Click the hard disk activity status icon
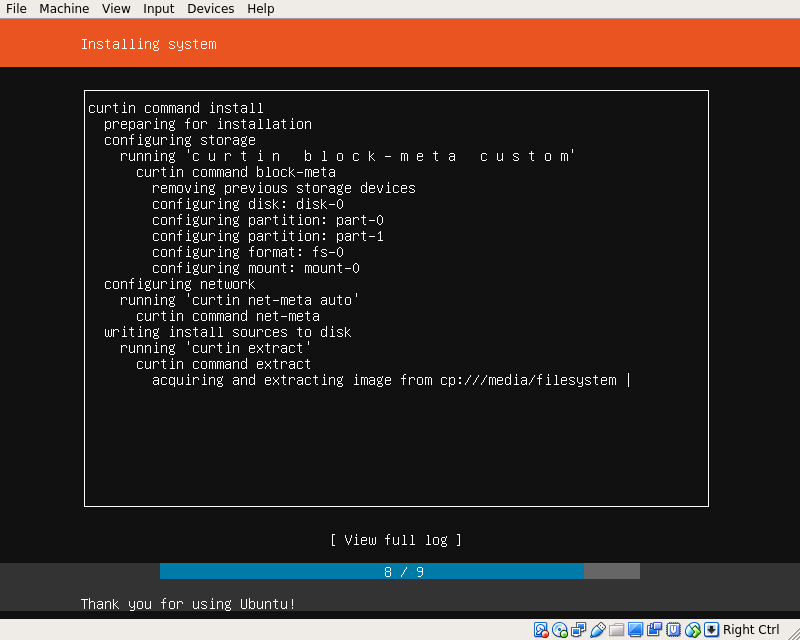This screenshot has width=800, height=640. [x=541, y=630]
